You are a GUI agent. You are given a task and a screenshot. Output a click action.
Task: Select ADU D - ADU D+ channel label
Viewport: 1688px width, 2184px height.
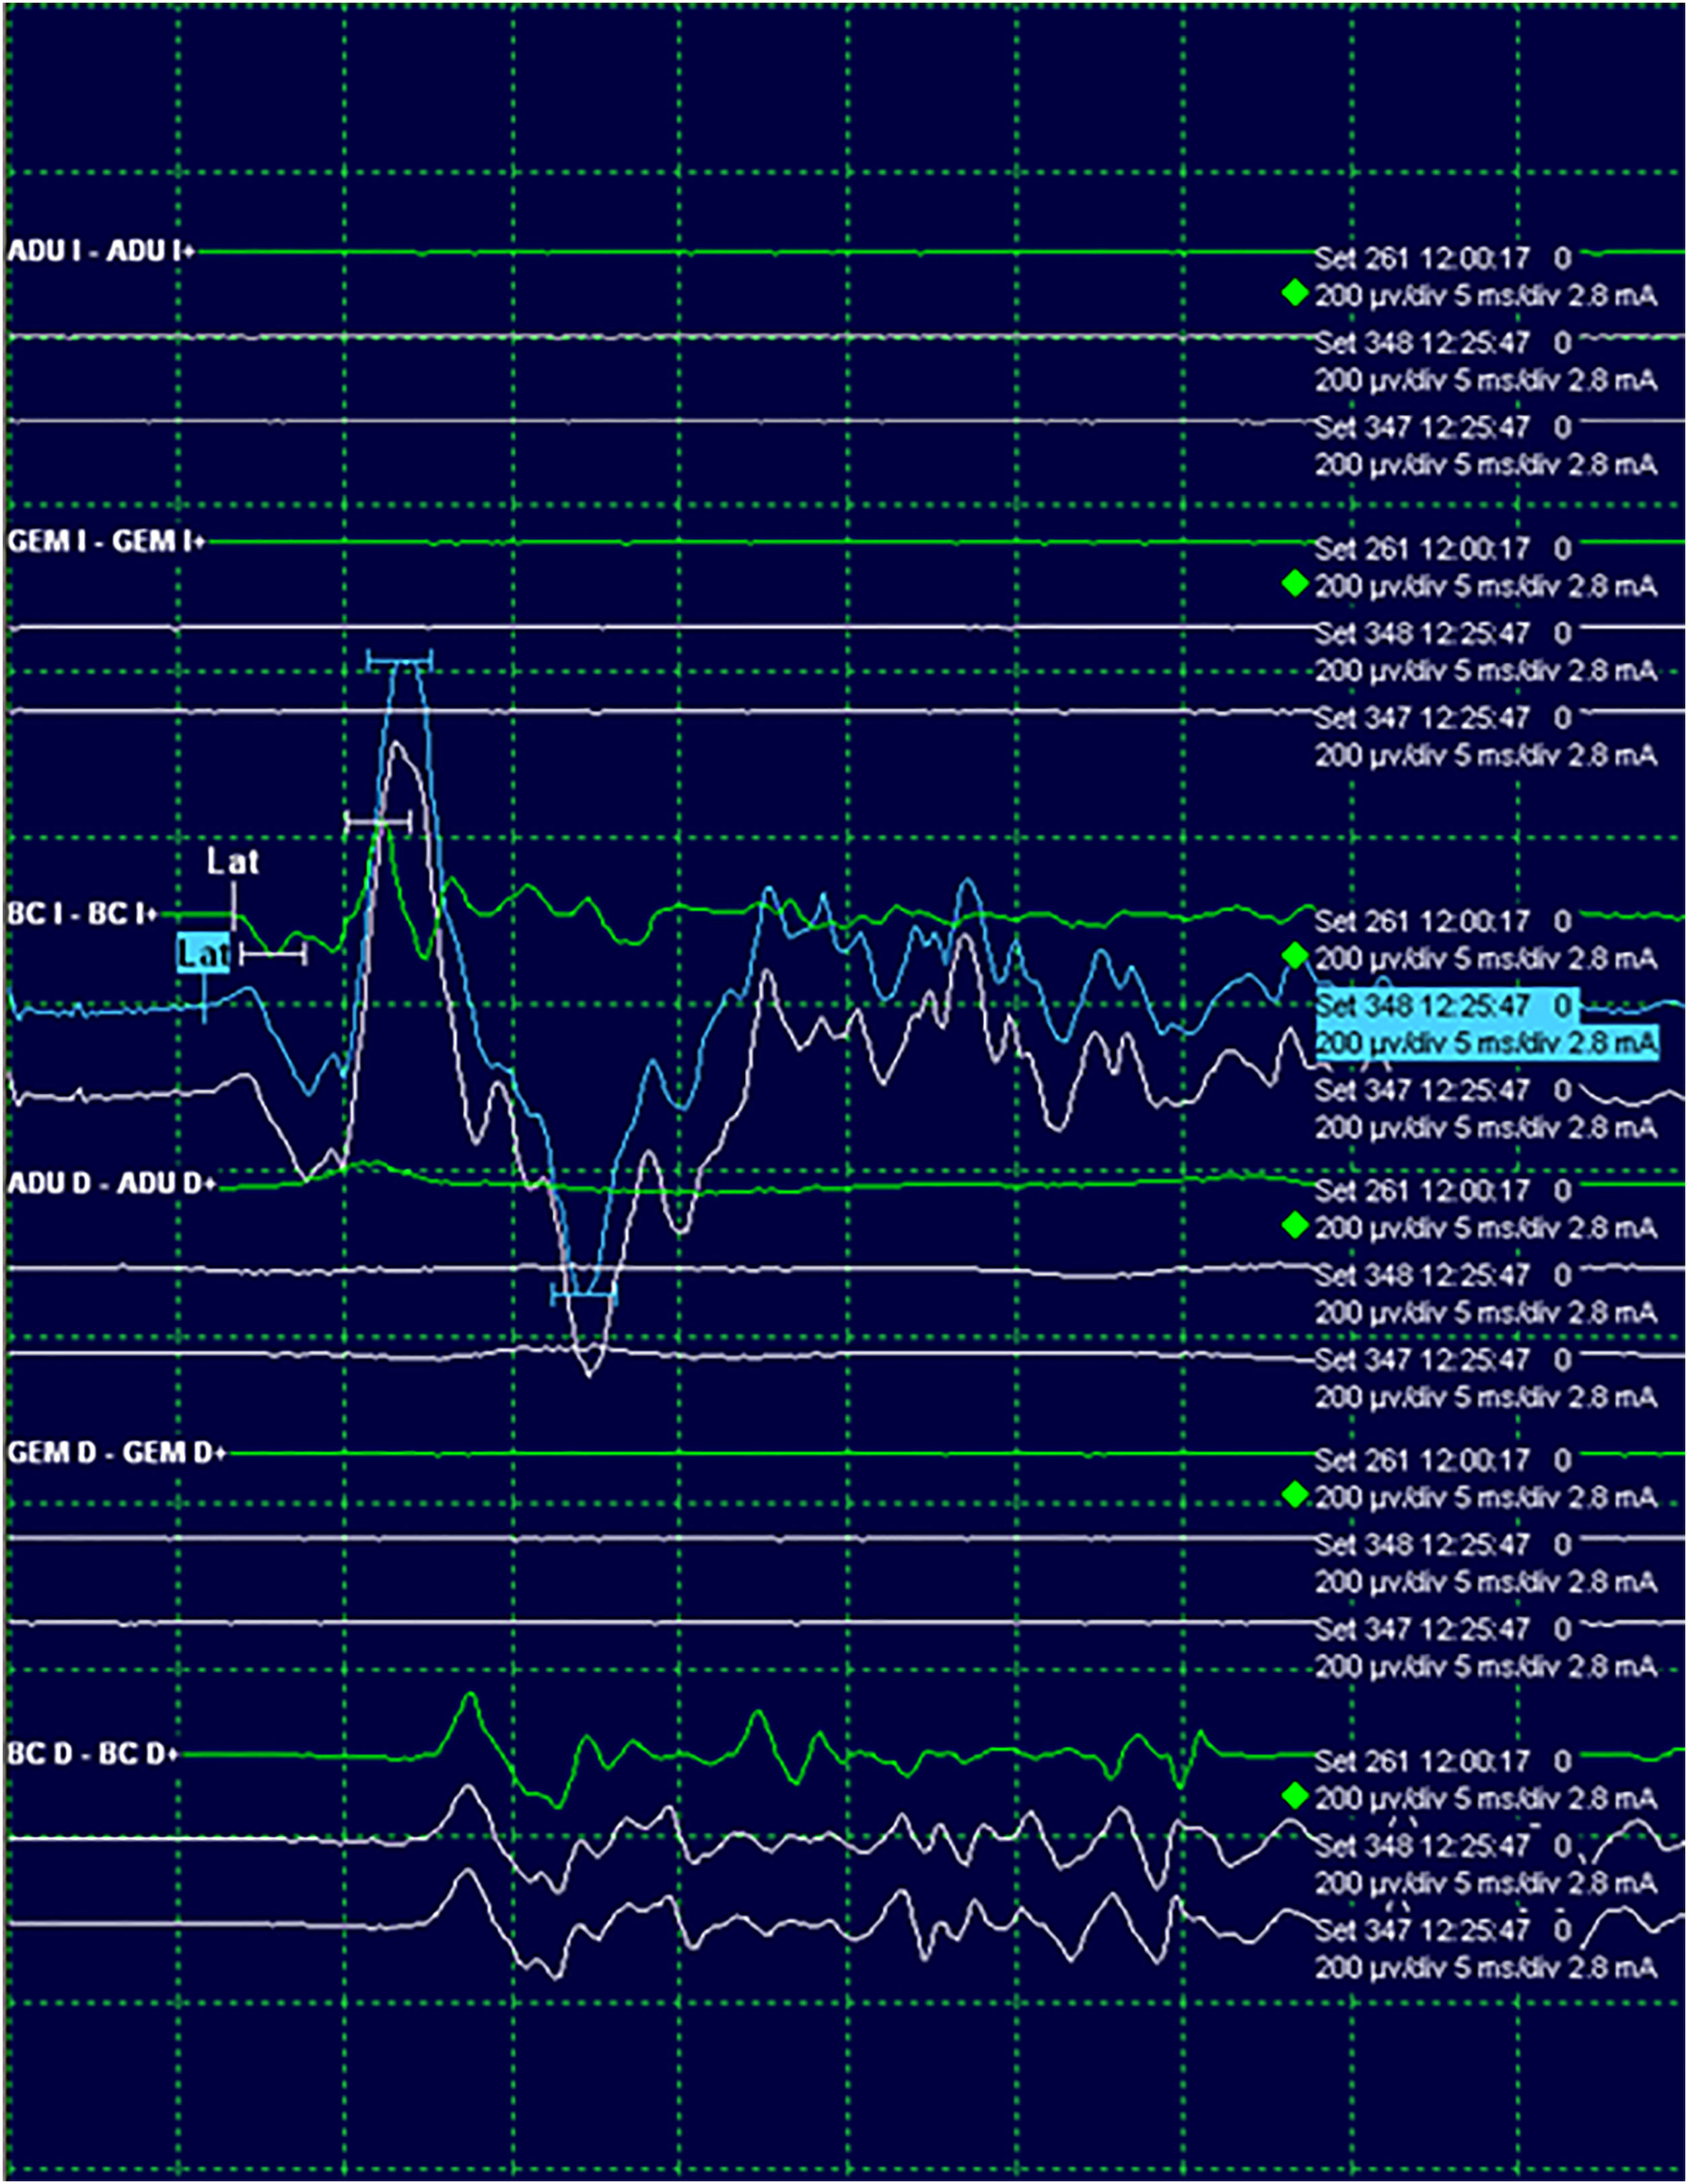[112, 1184]
